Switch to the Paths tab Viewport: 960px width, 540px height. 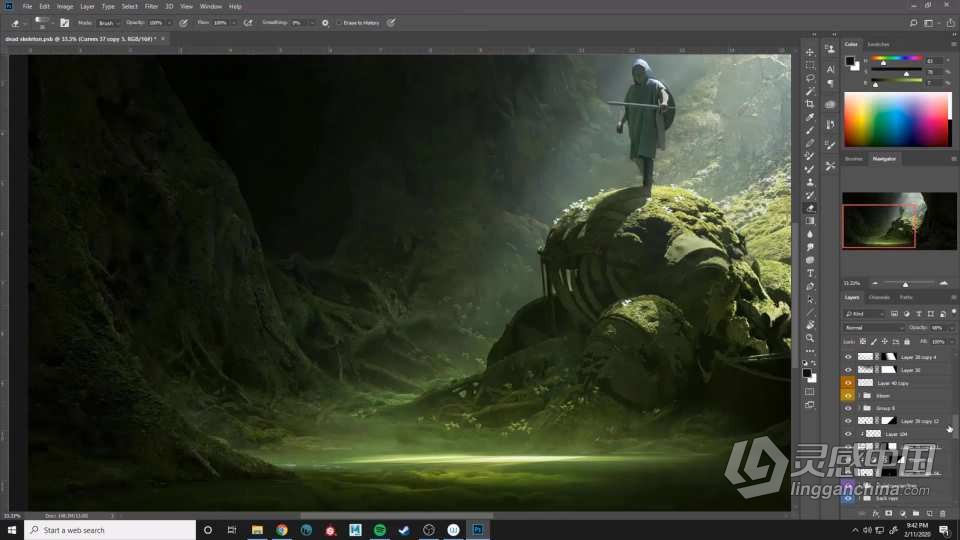click(x=906, y=298)
